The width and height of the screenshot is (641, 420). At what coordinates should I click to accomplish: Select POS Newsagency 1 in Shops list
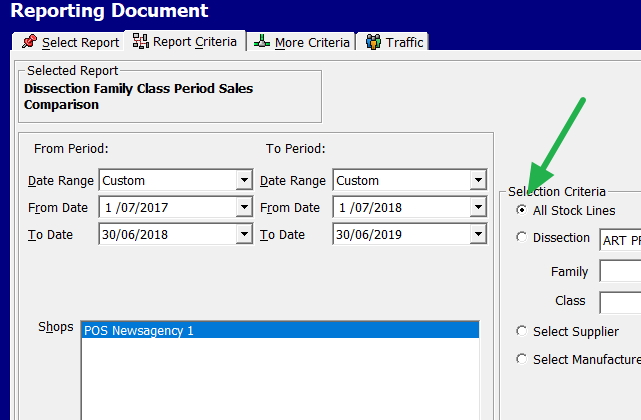click(x=280, y=330)
